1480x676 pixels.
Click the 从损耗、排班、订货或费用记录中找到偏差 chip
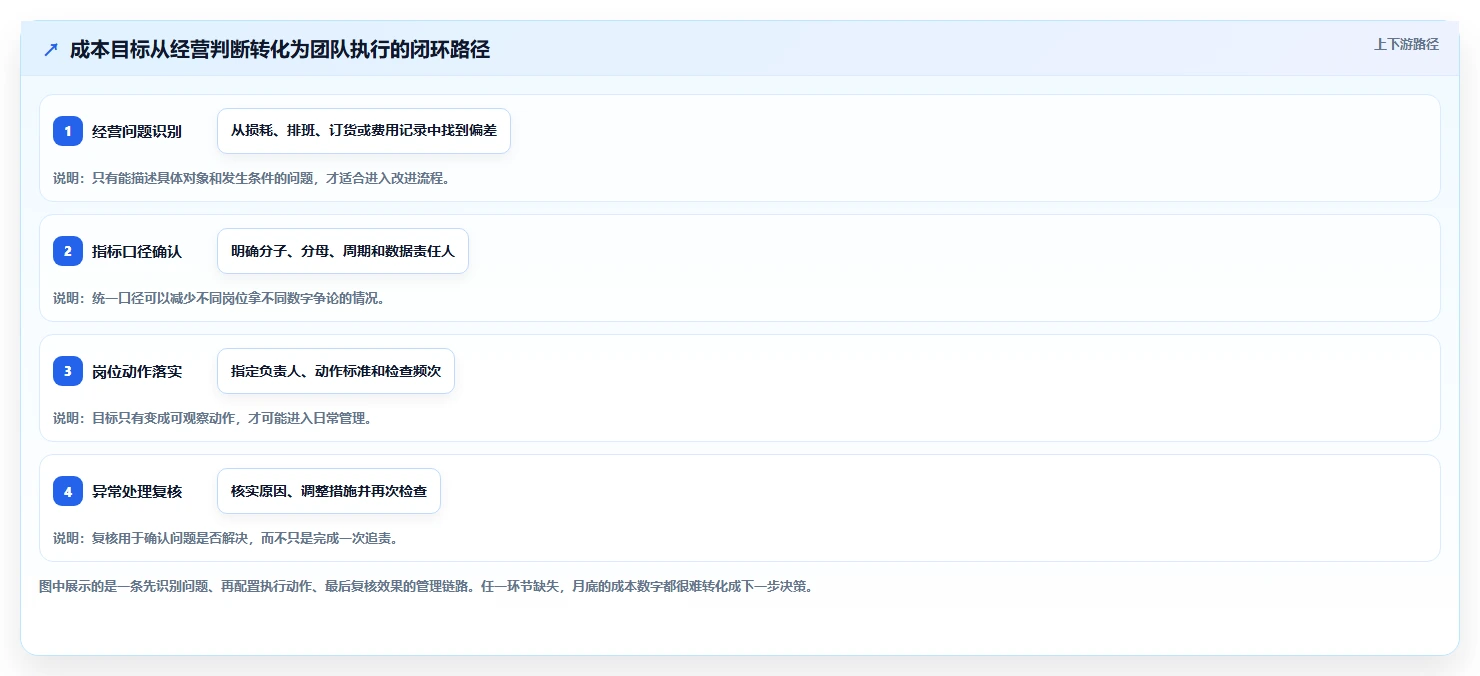364,131
